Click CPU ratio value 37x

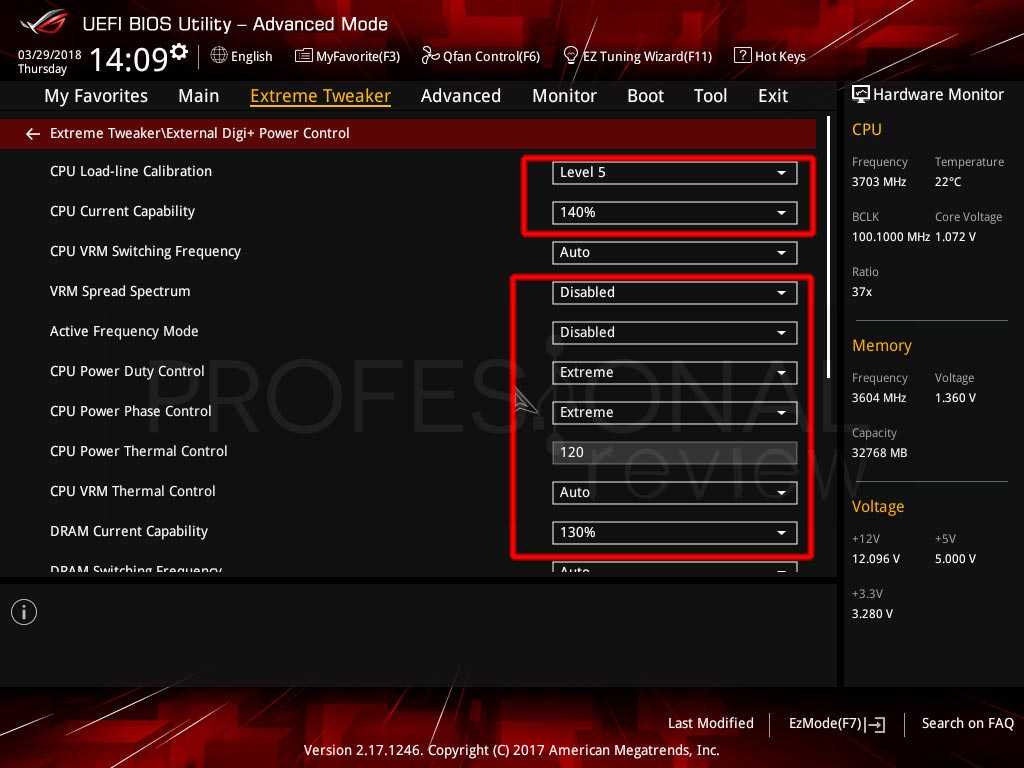point(861,292)
